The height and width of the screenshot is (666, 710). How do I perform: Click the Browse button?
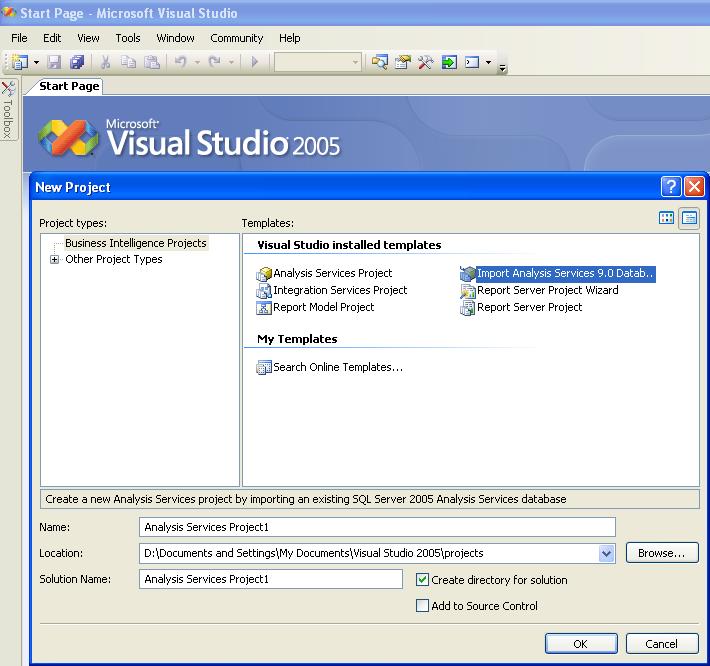click(662, 553)
